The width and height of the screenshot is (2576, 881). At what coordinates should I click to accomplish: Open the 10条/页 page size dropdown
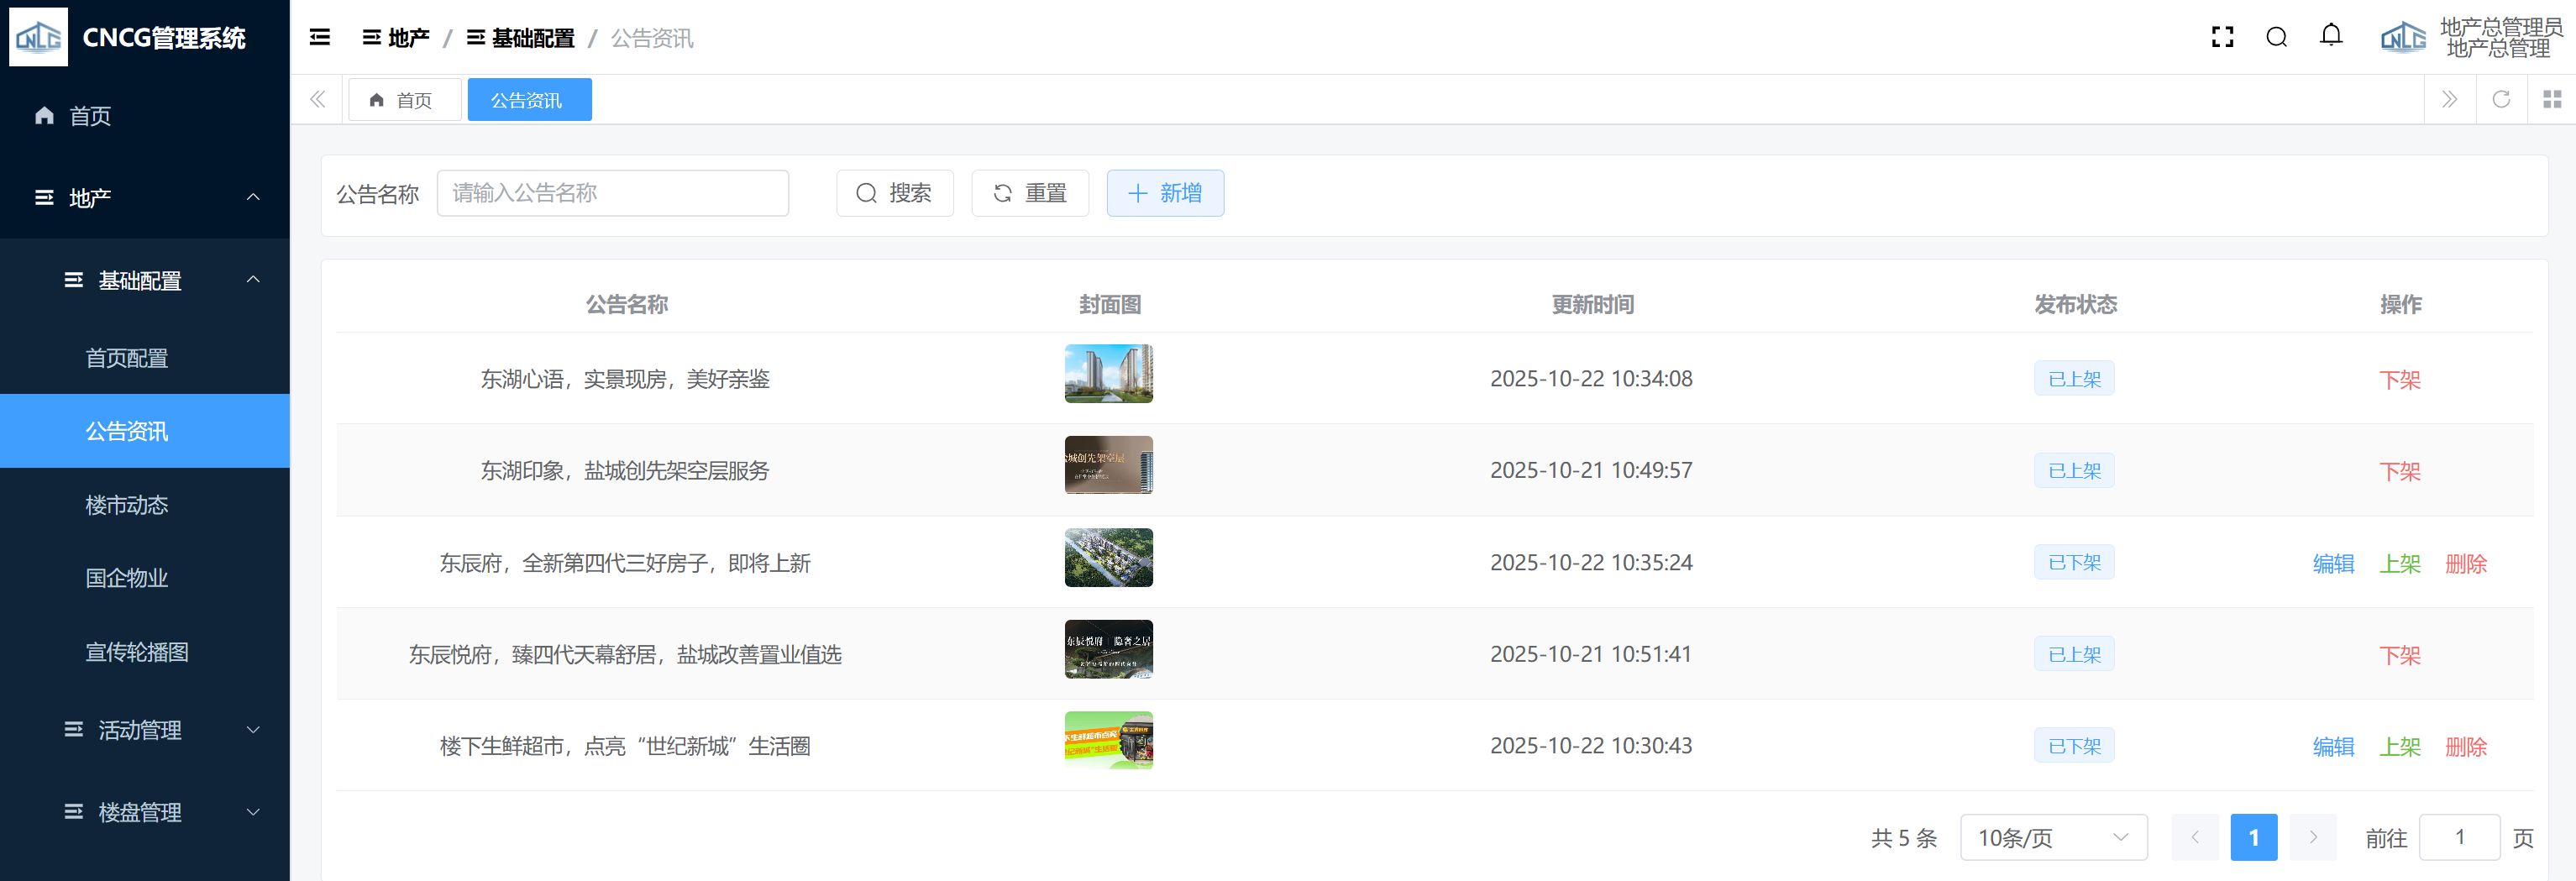point(2053,837)
